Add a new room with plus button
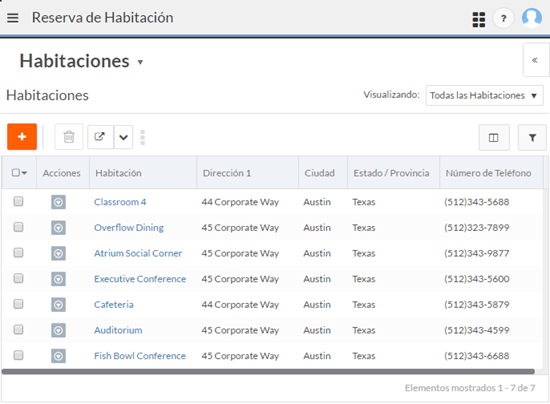The image size is (550, 404). point(22,136)
